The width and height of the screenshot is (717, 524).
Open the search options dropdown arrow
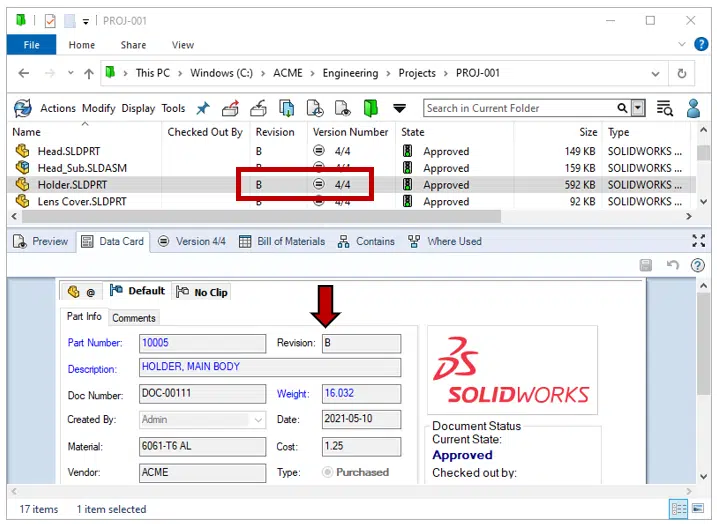638,108
